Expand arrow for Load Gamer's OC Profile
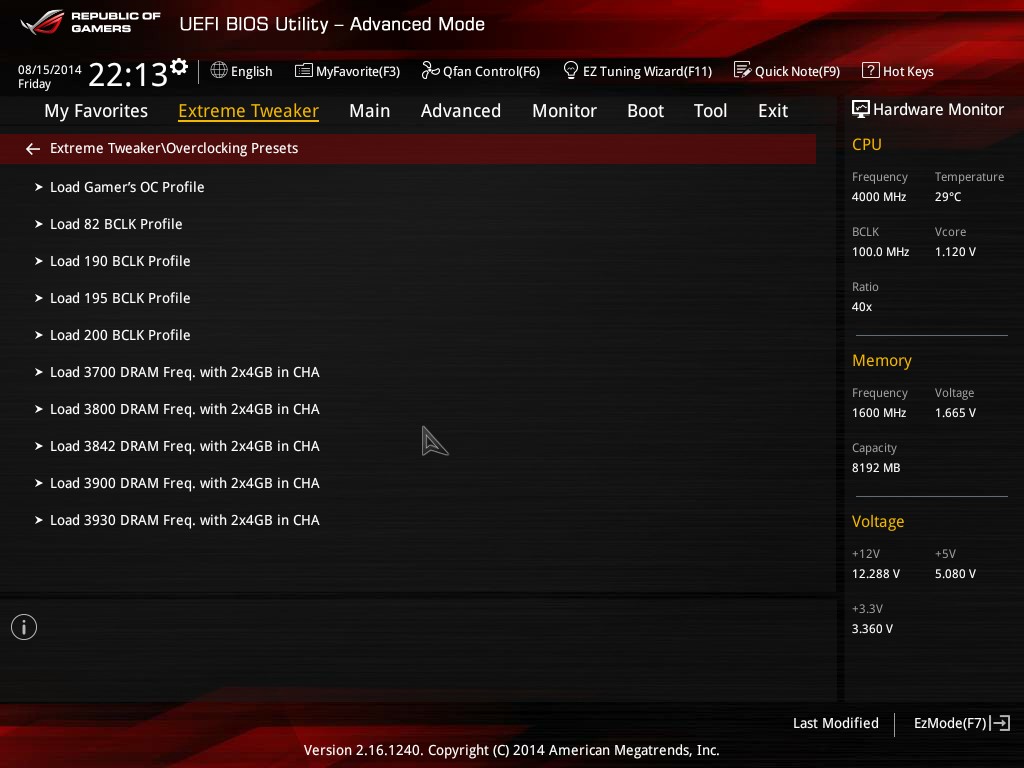 [x=39, y=187]
